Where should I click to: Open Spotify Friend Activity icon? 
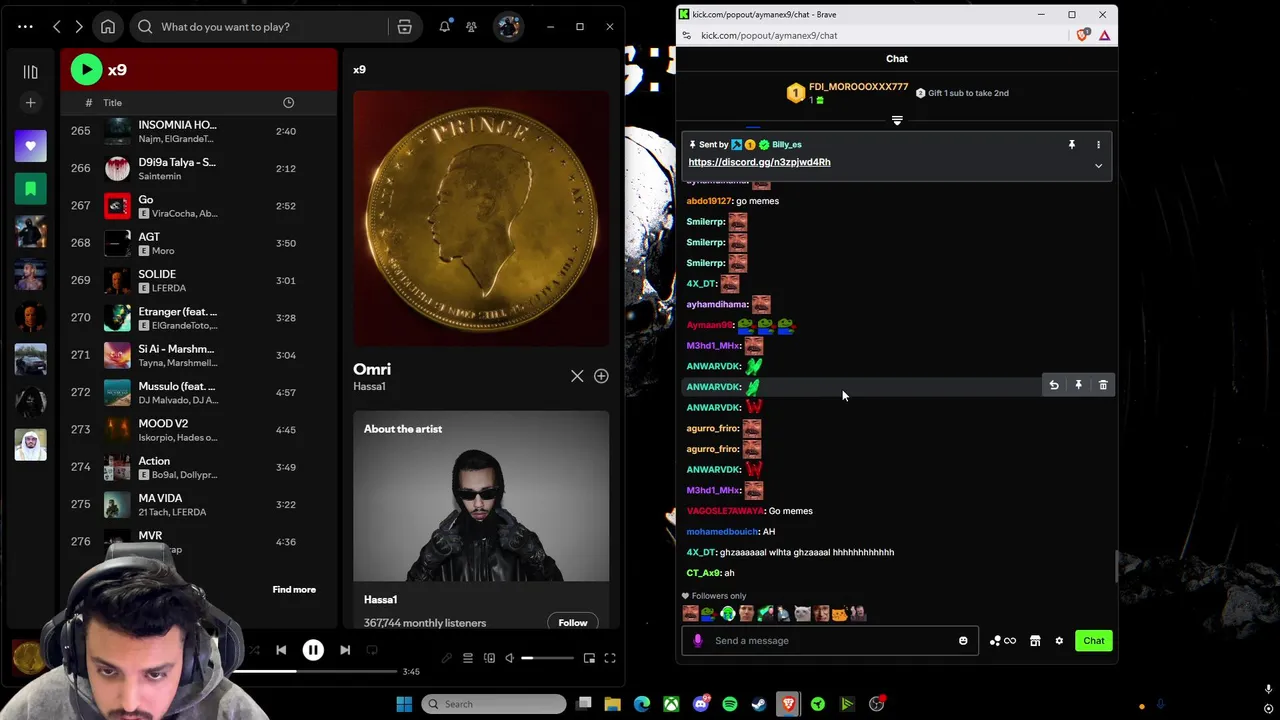[471, 27]
